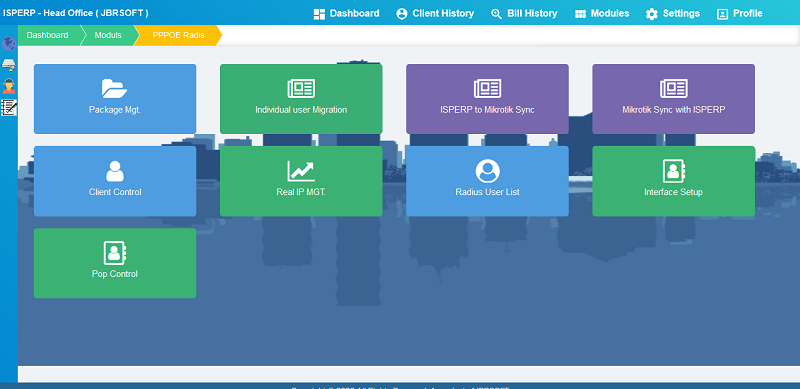Open Mikrotik Sync with ISPERP tile
Screen dimensions: 800x389
[673, 99]
